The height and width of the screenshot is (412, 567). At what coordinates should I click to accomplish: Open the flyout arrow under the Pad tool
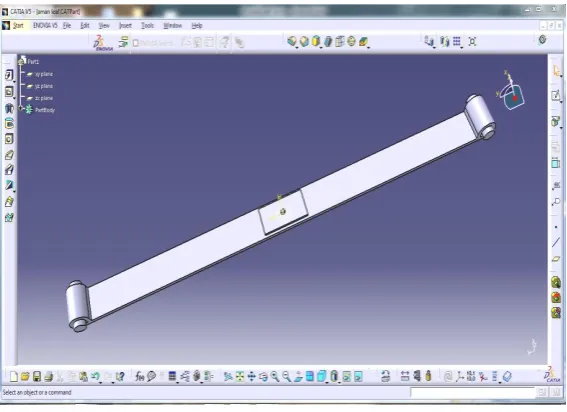point(14,81)
